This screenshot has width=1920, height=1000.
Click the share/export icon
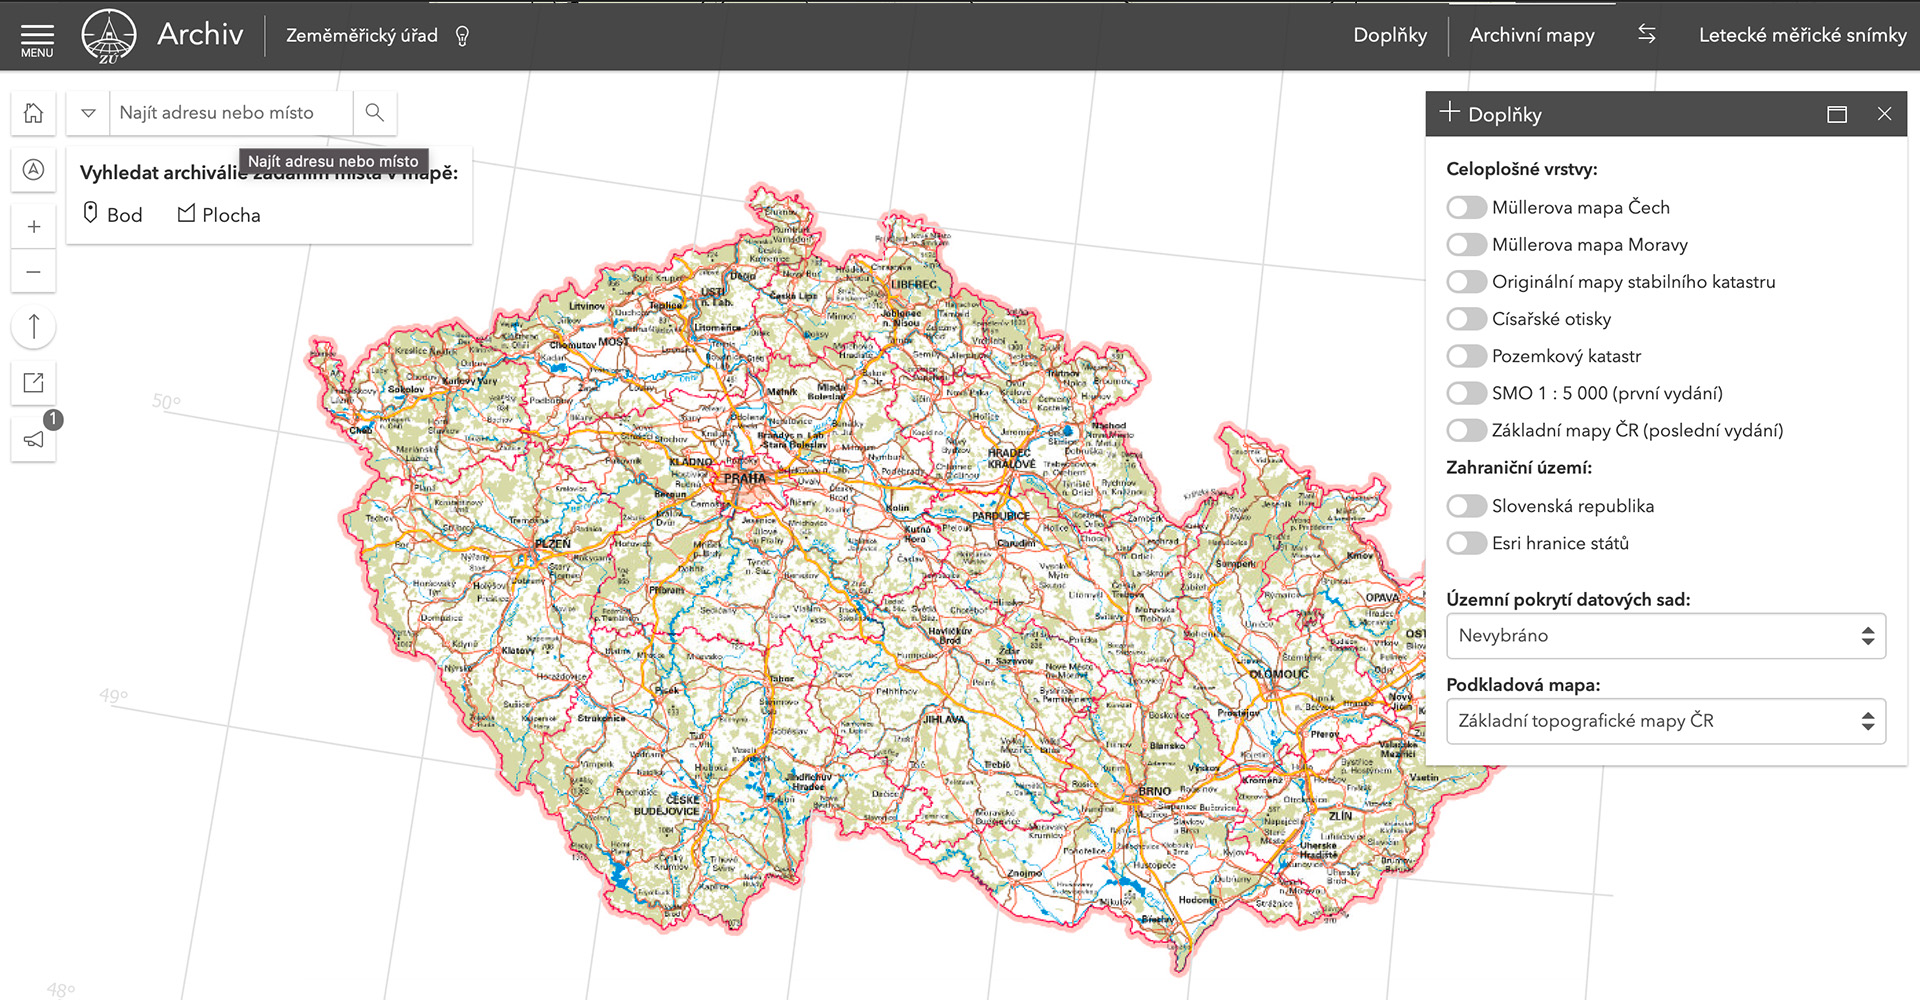[x=33, y=382]
